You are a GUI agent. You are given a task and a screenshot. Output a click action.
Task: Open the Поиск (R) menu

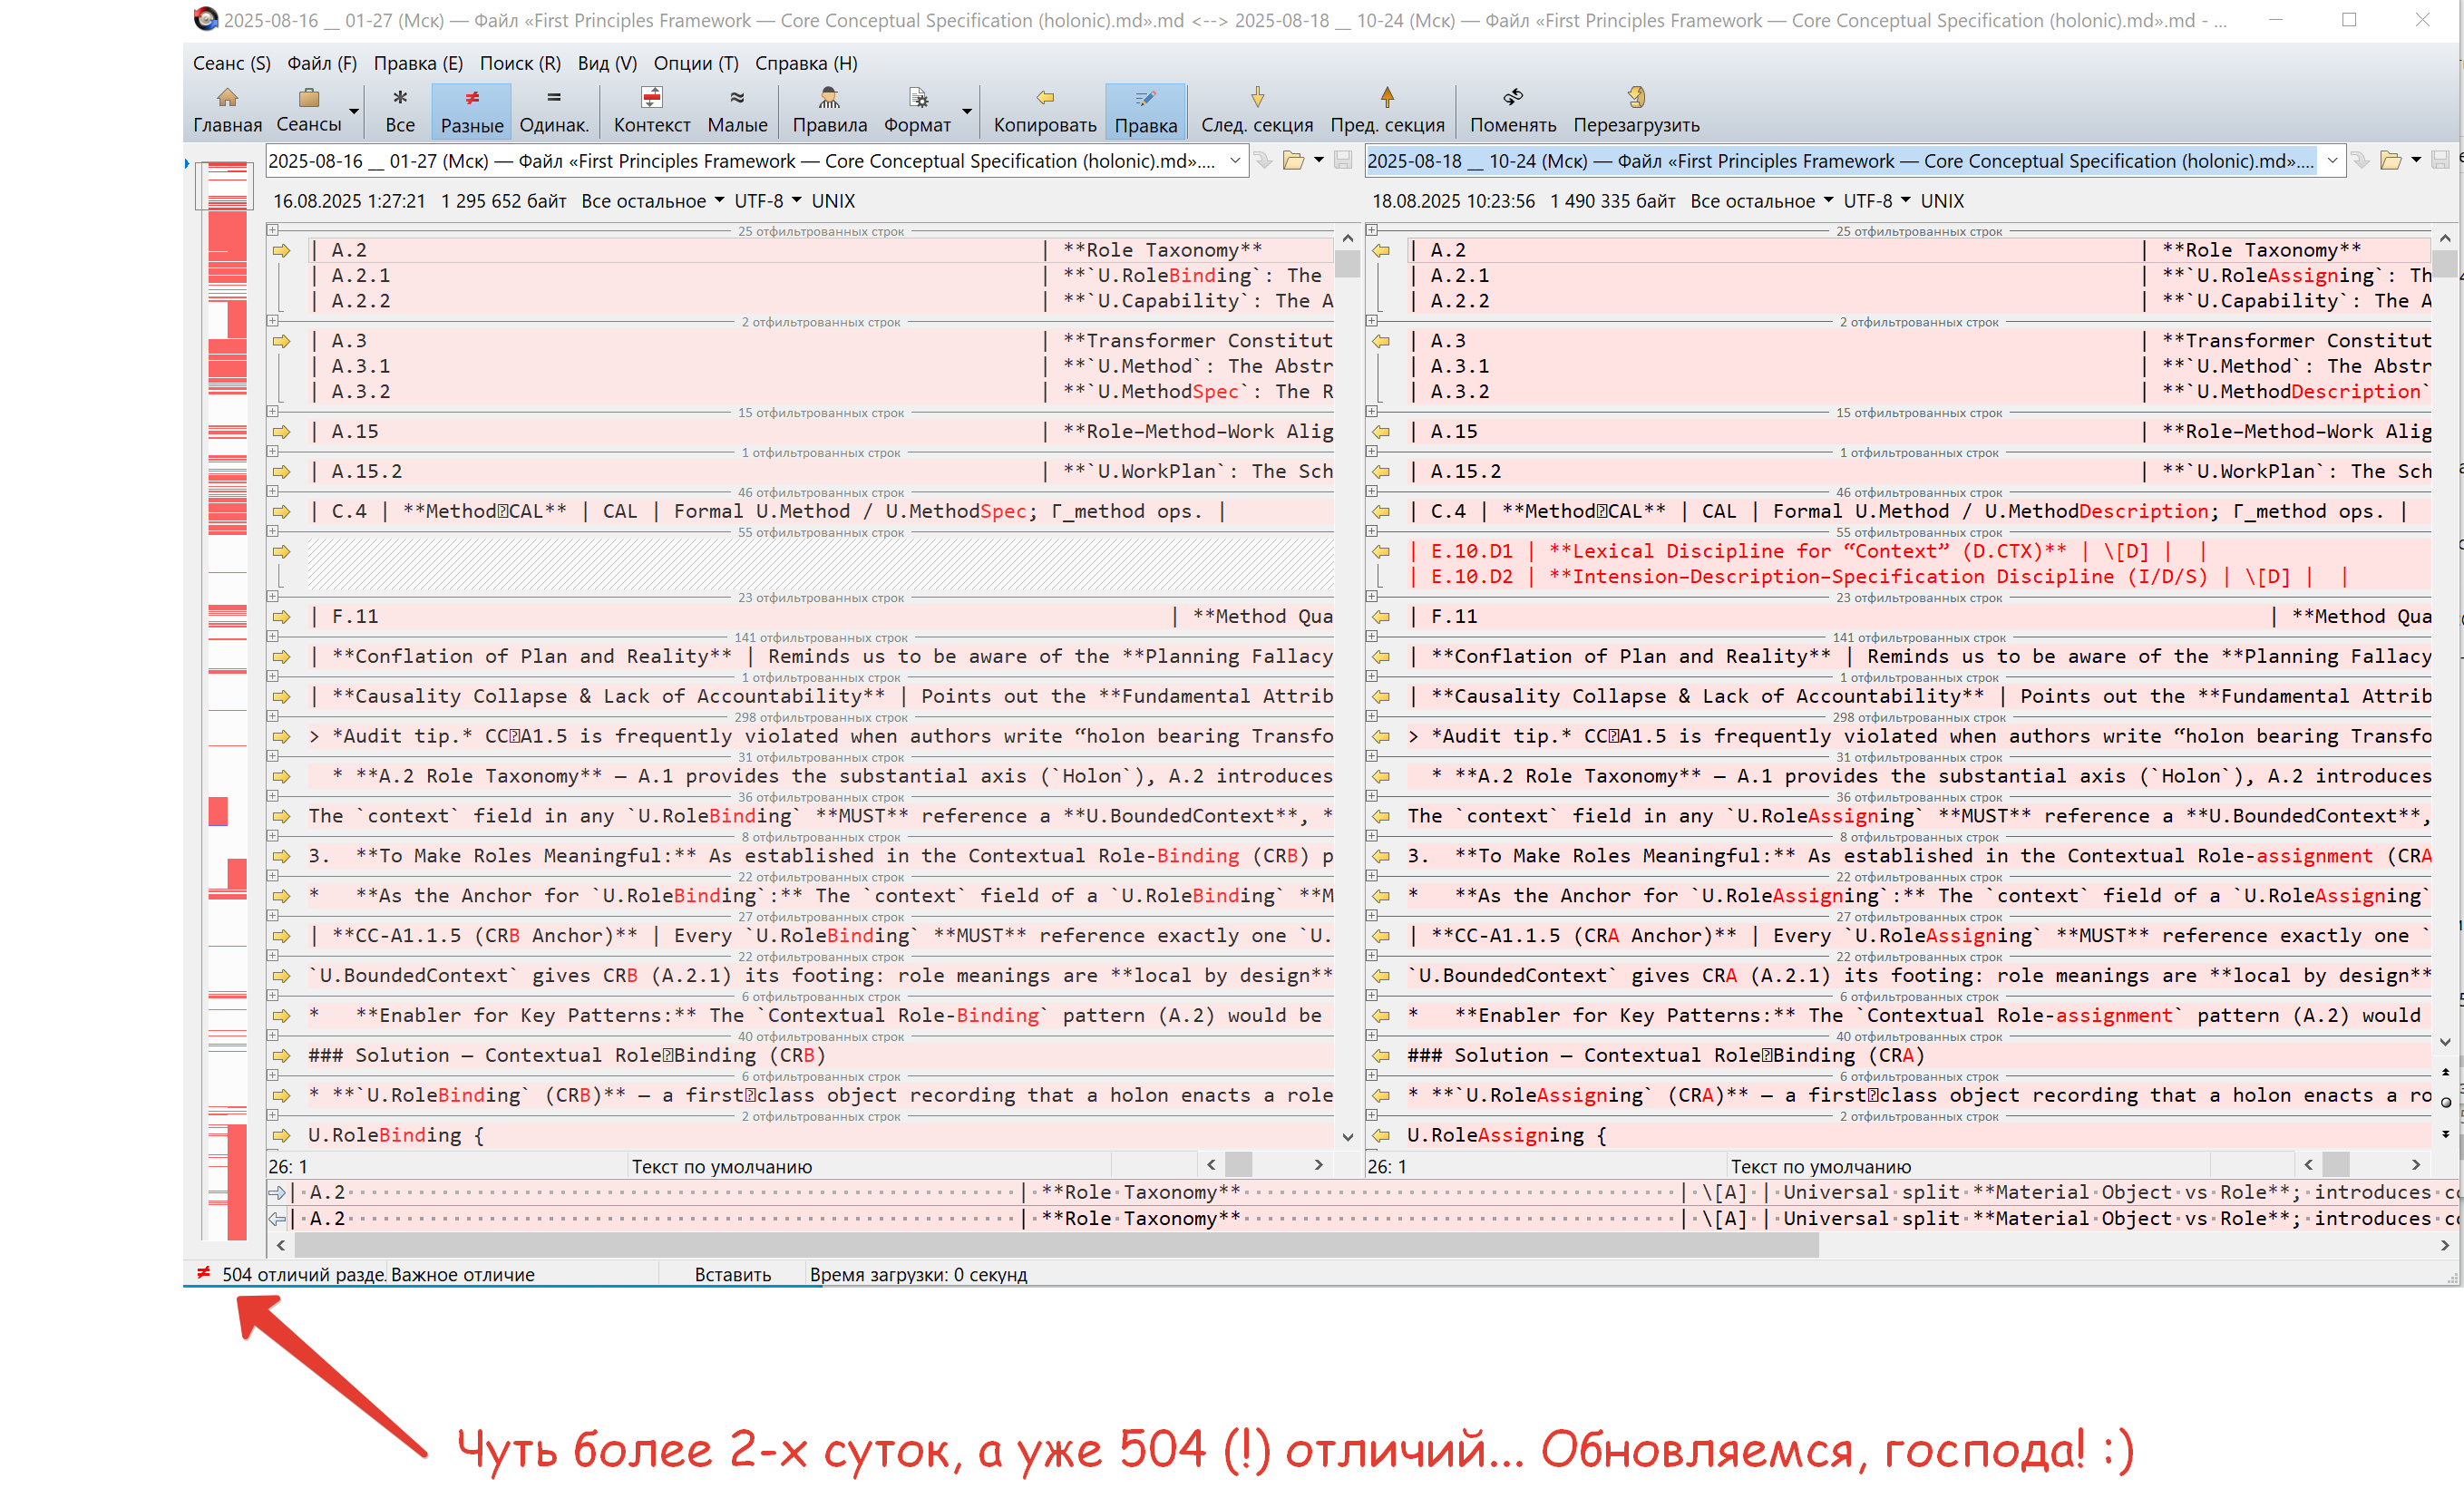tap(519, 63)
